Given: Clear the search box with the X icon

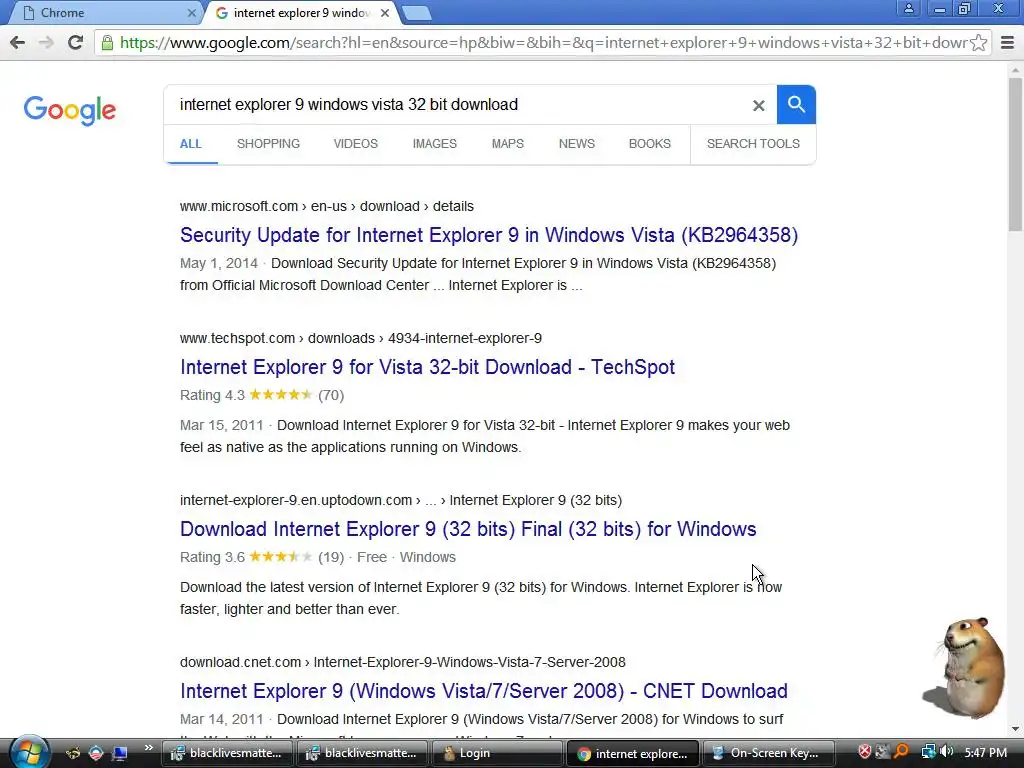Looking at the screenshot, I should coord(758,105).
